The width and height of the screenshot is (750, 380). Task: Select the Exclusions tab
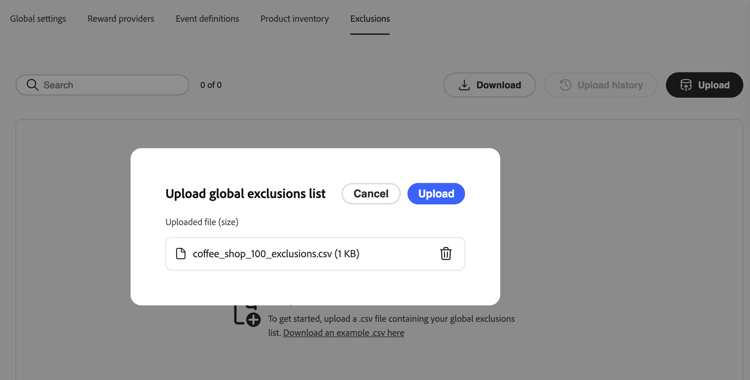click(370, 19)
